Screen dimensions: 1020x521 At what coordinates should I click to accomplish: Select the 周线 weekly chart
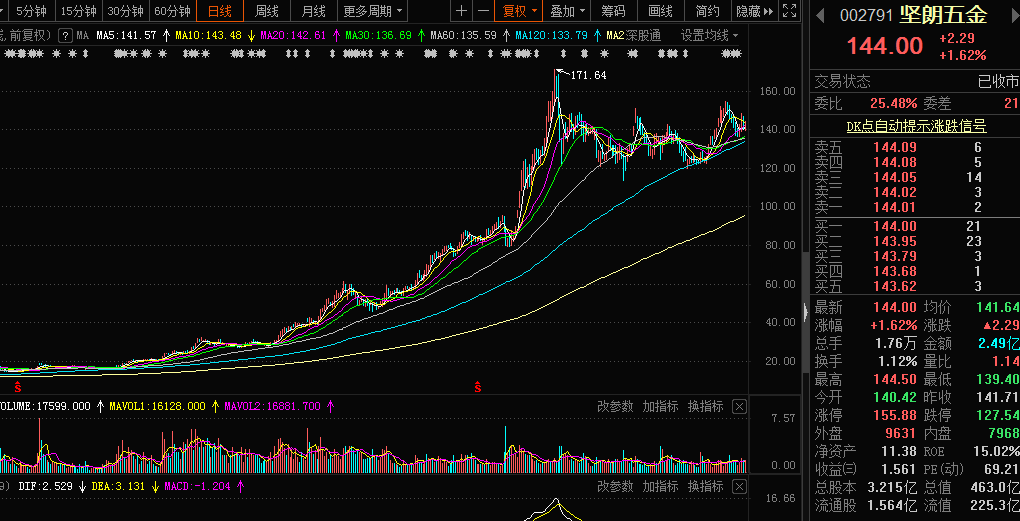click(x=266, y=11)
